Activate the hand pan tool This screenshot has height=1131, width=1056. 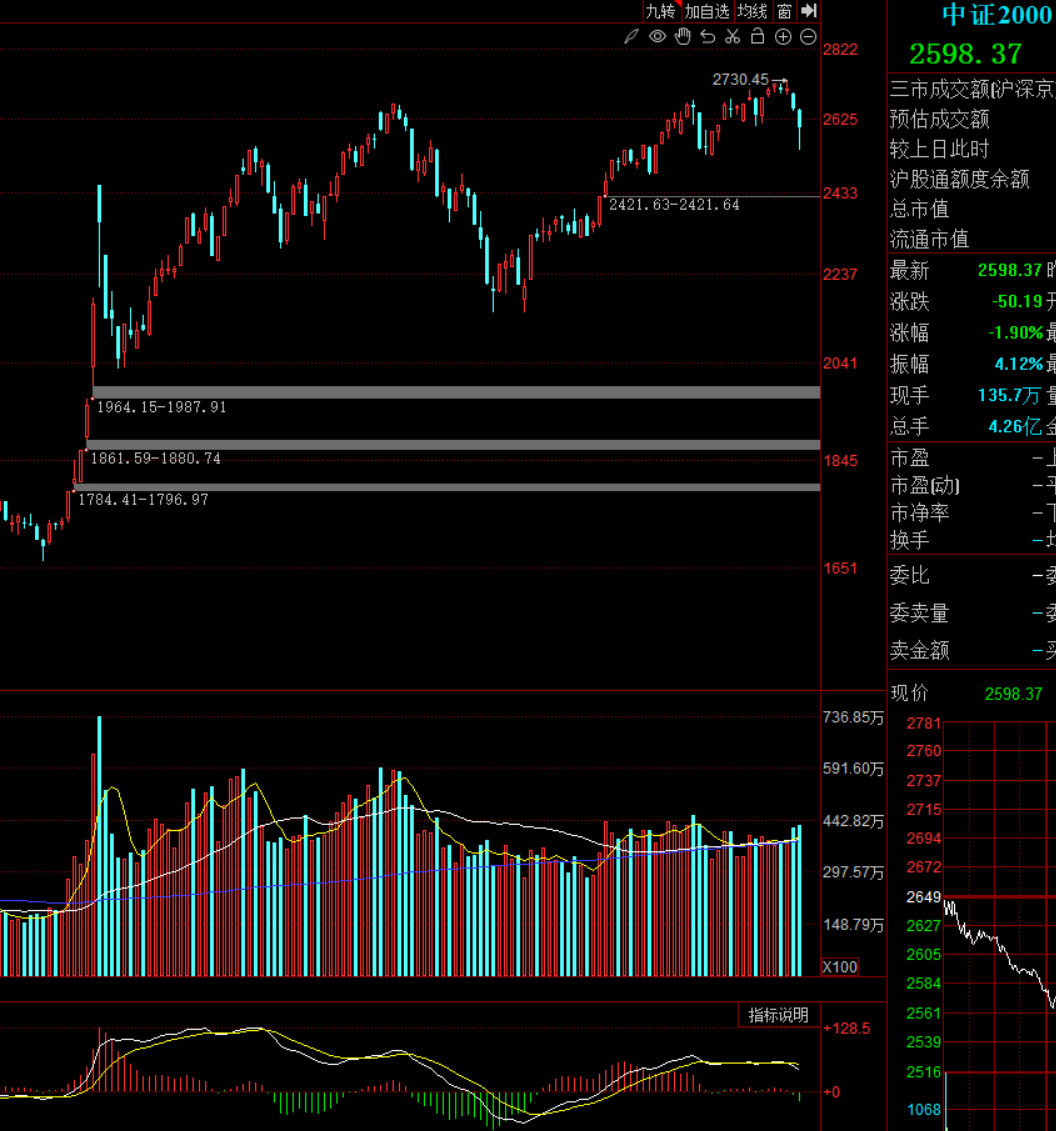click(x=683, y=37)
